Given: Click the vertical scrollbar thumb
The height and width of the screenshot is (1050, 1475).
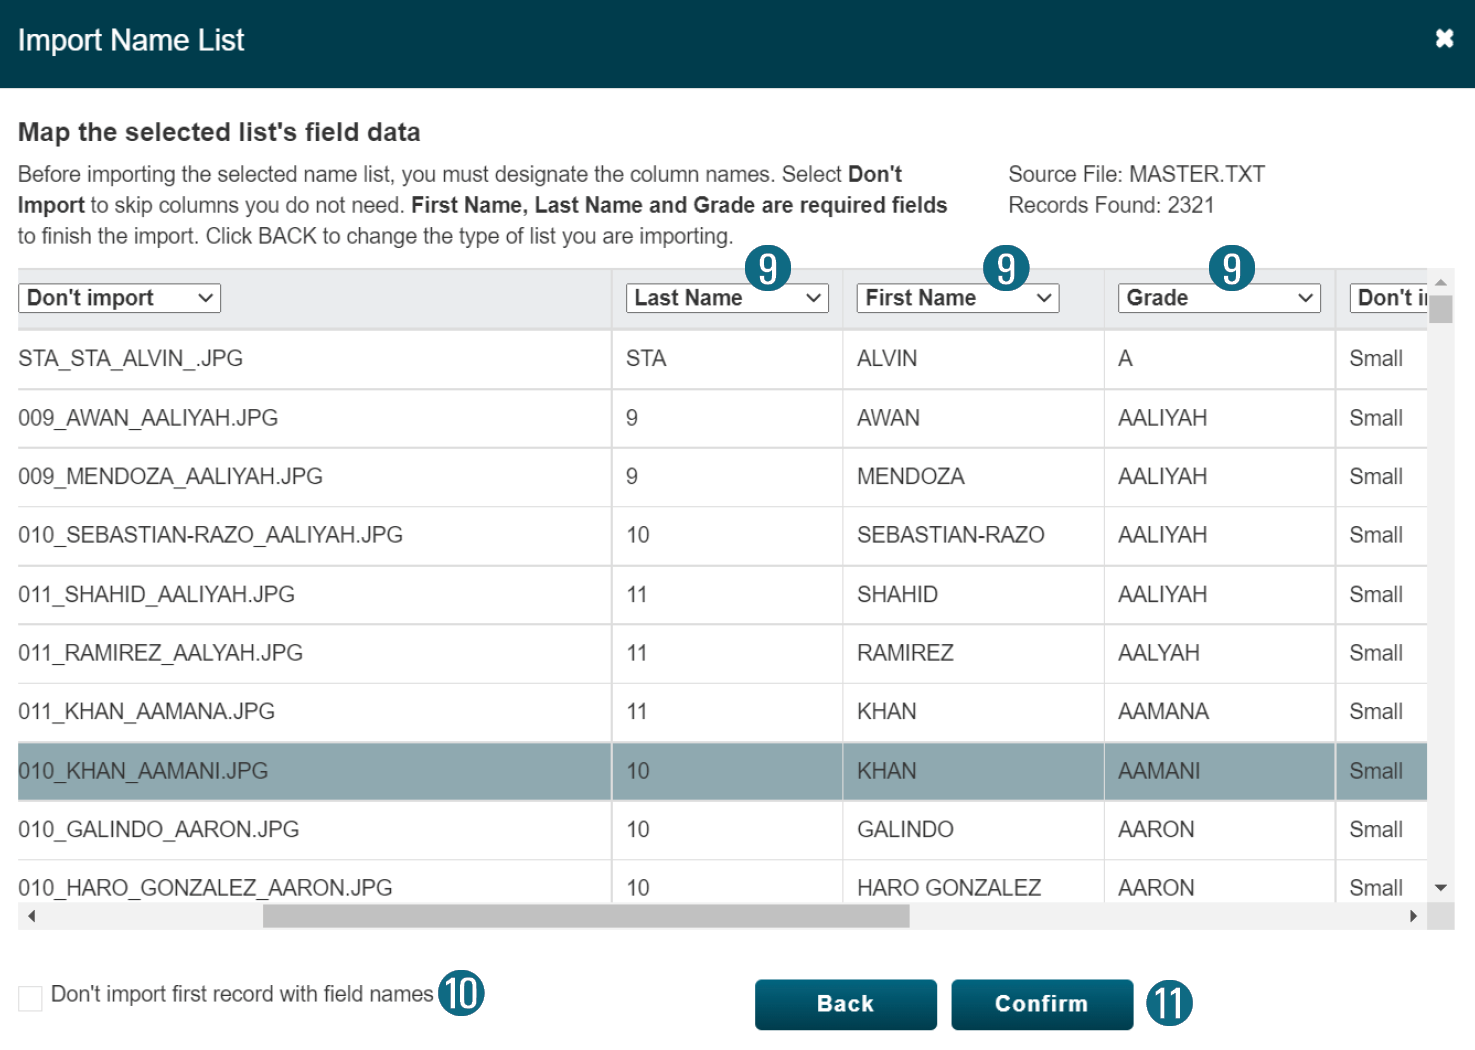Looking at the screenshot, I should pos(1441,310).
